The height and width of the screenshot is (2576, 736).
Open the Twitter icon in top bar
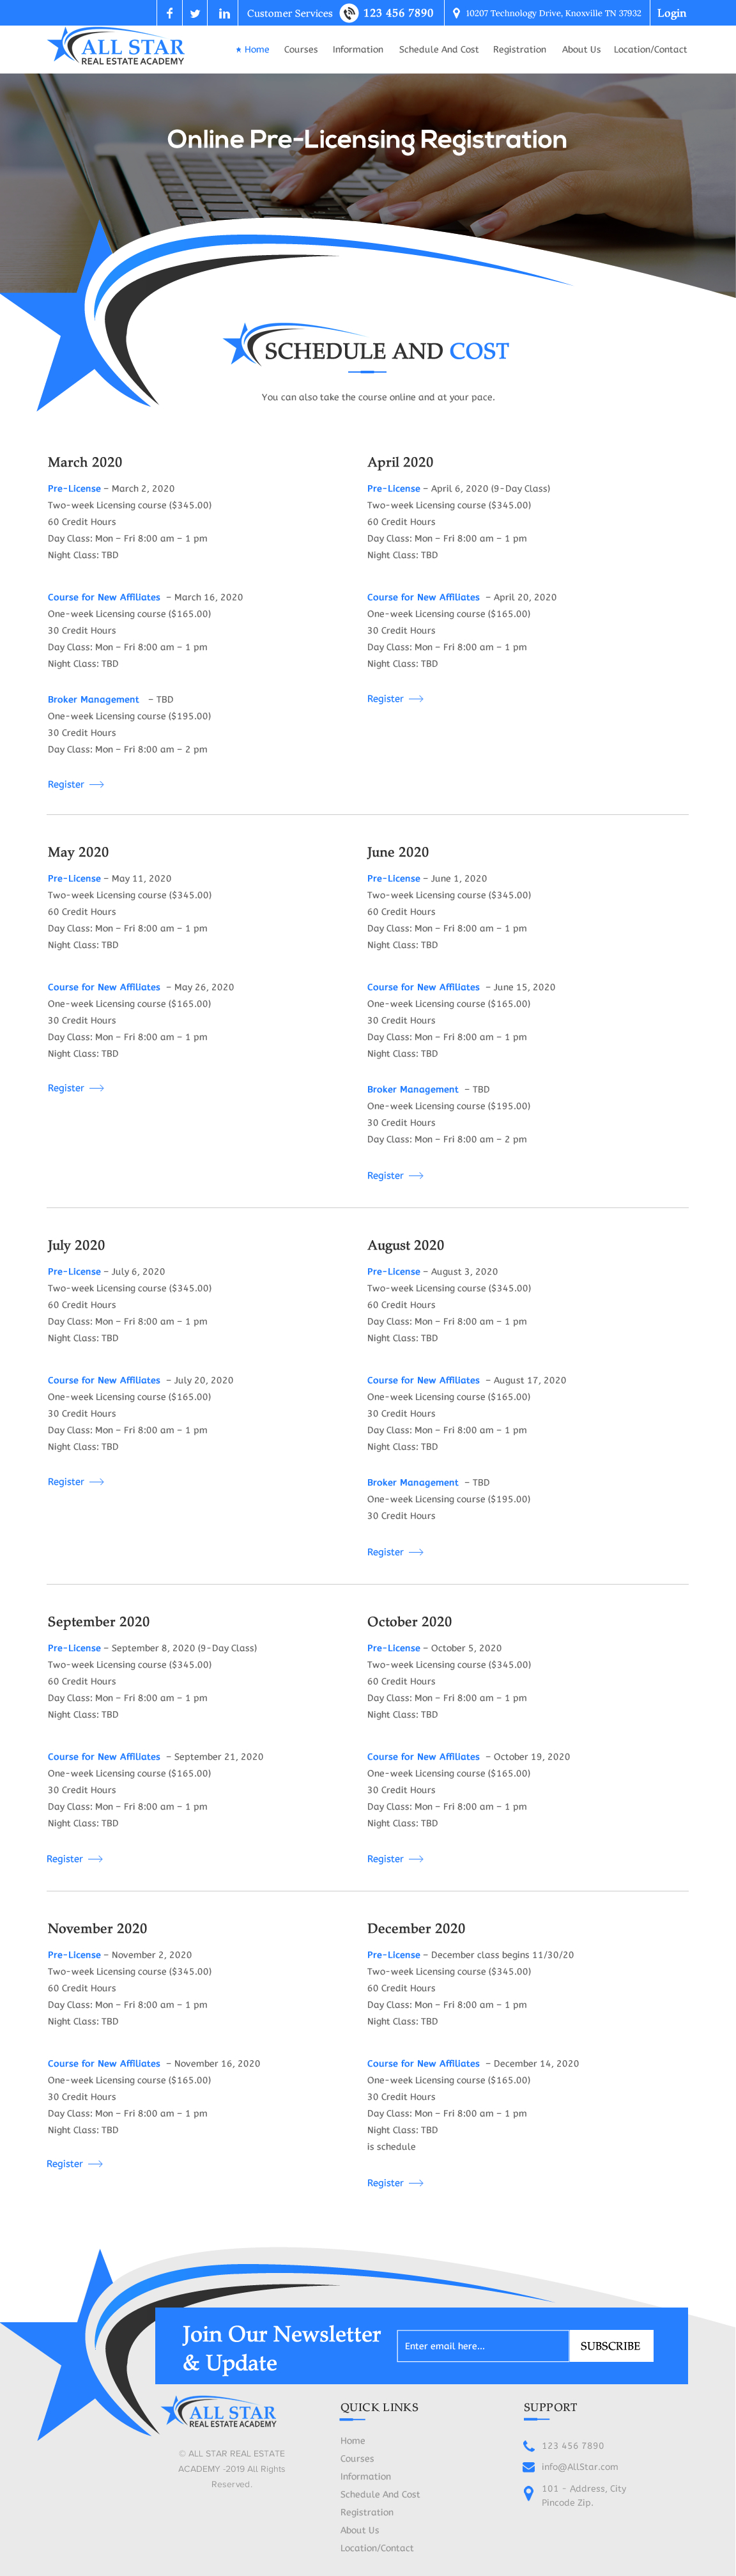[x=195, y=13]
